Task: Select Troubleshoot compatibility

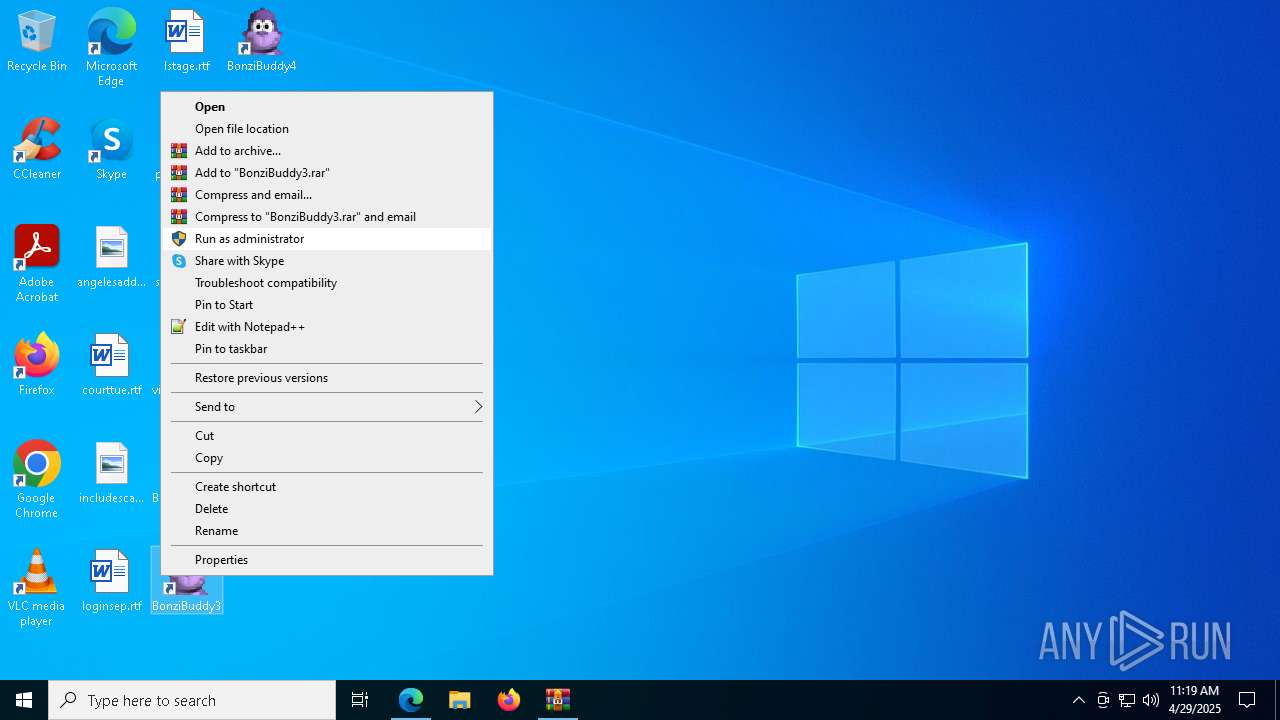Action: point(327,283)
